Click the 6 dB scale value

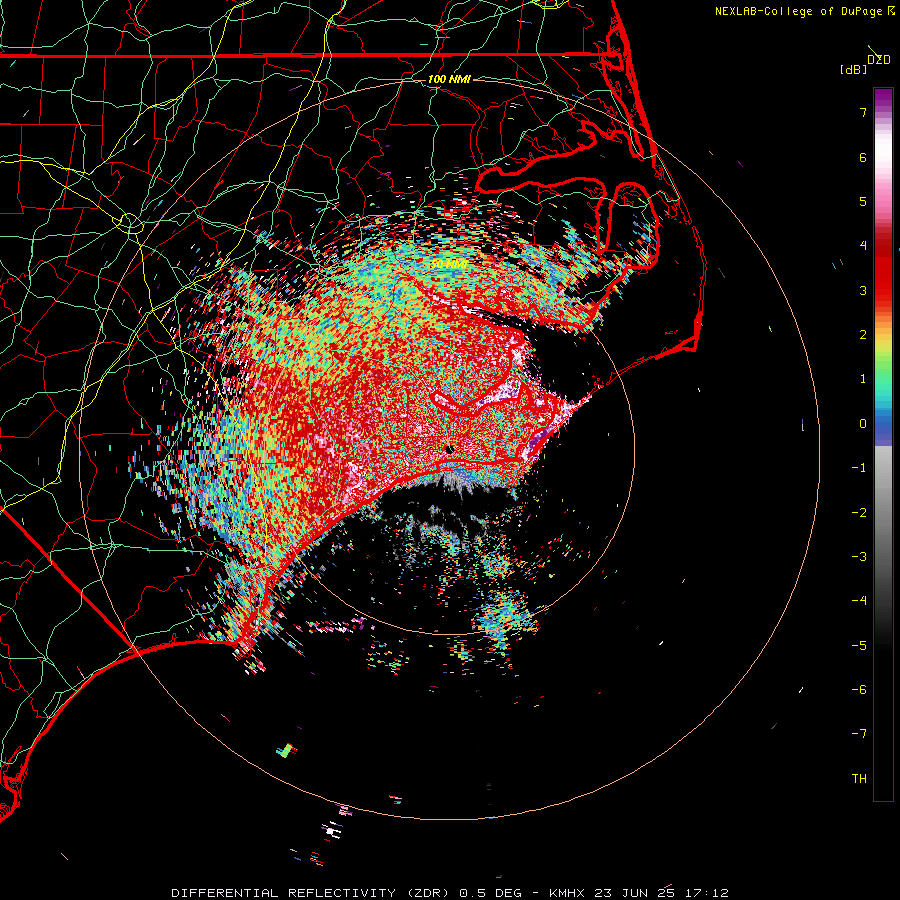[x=863, y=157]
